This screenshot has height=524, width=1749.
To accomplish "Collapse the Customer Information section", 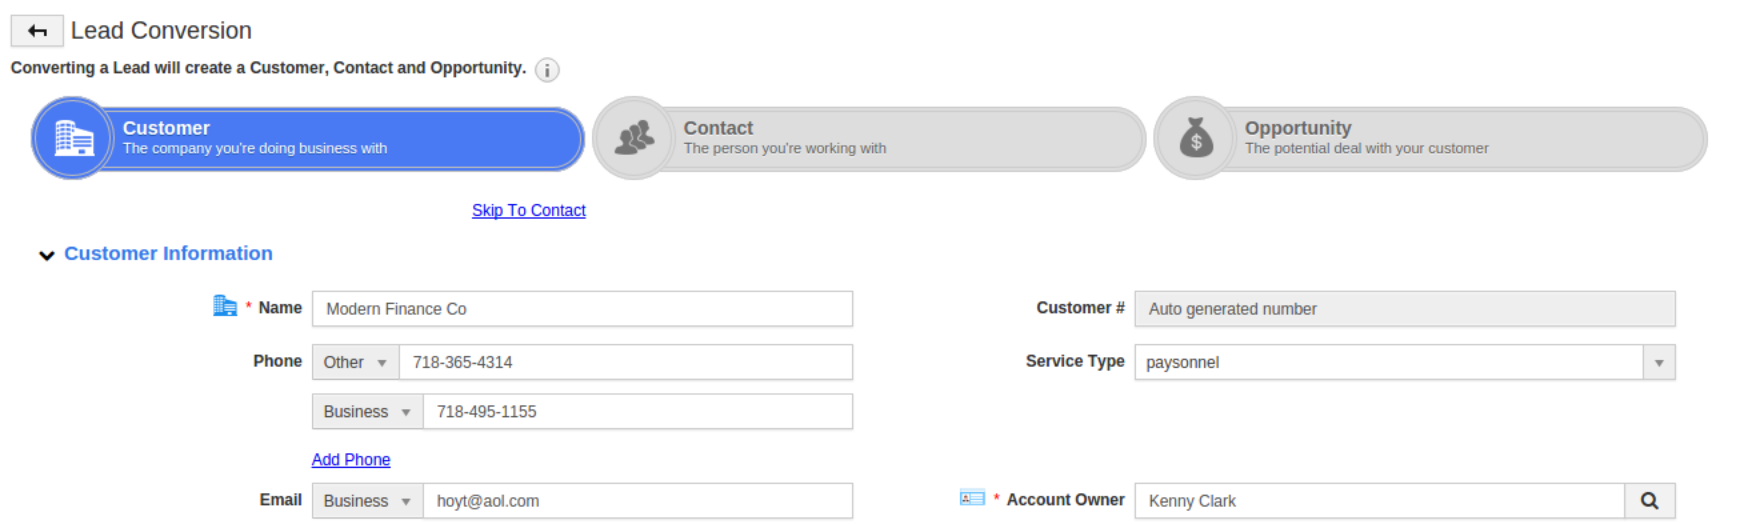I will [47, 255].
